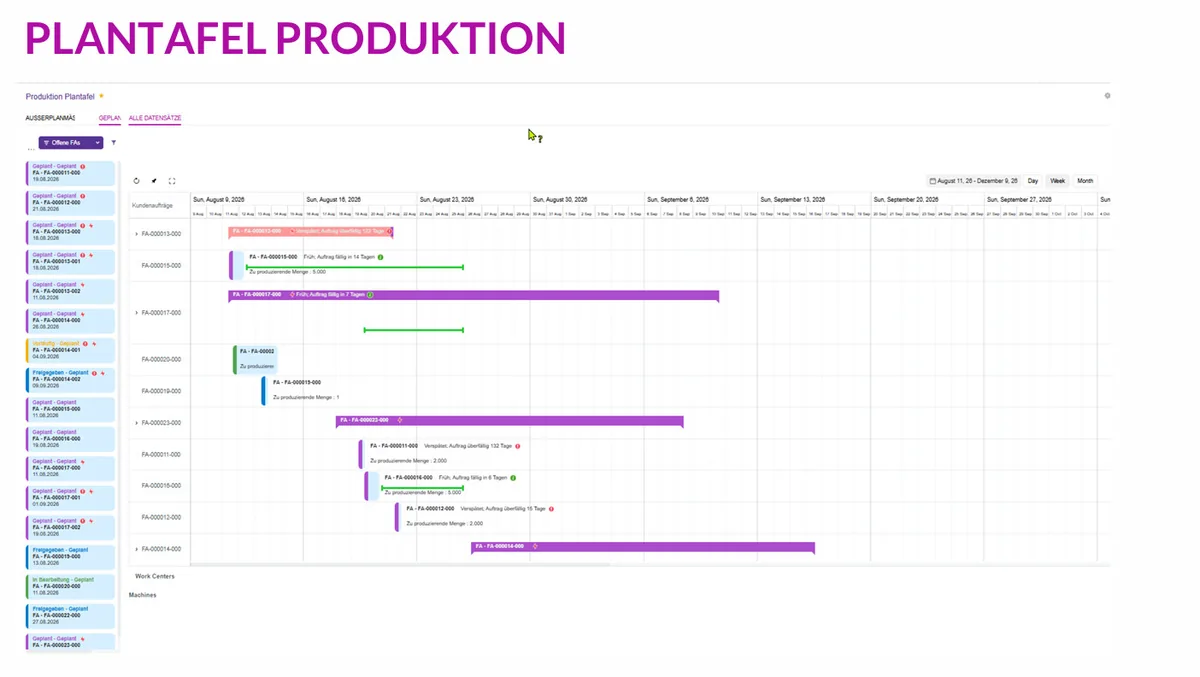This screenshot has width=1200, height=677.
Task: Select the purple FA-000014-000 Gantt bar
Action: [x=643, y=547]
